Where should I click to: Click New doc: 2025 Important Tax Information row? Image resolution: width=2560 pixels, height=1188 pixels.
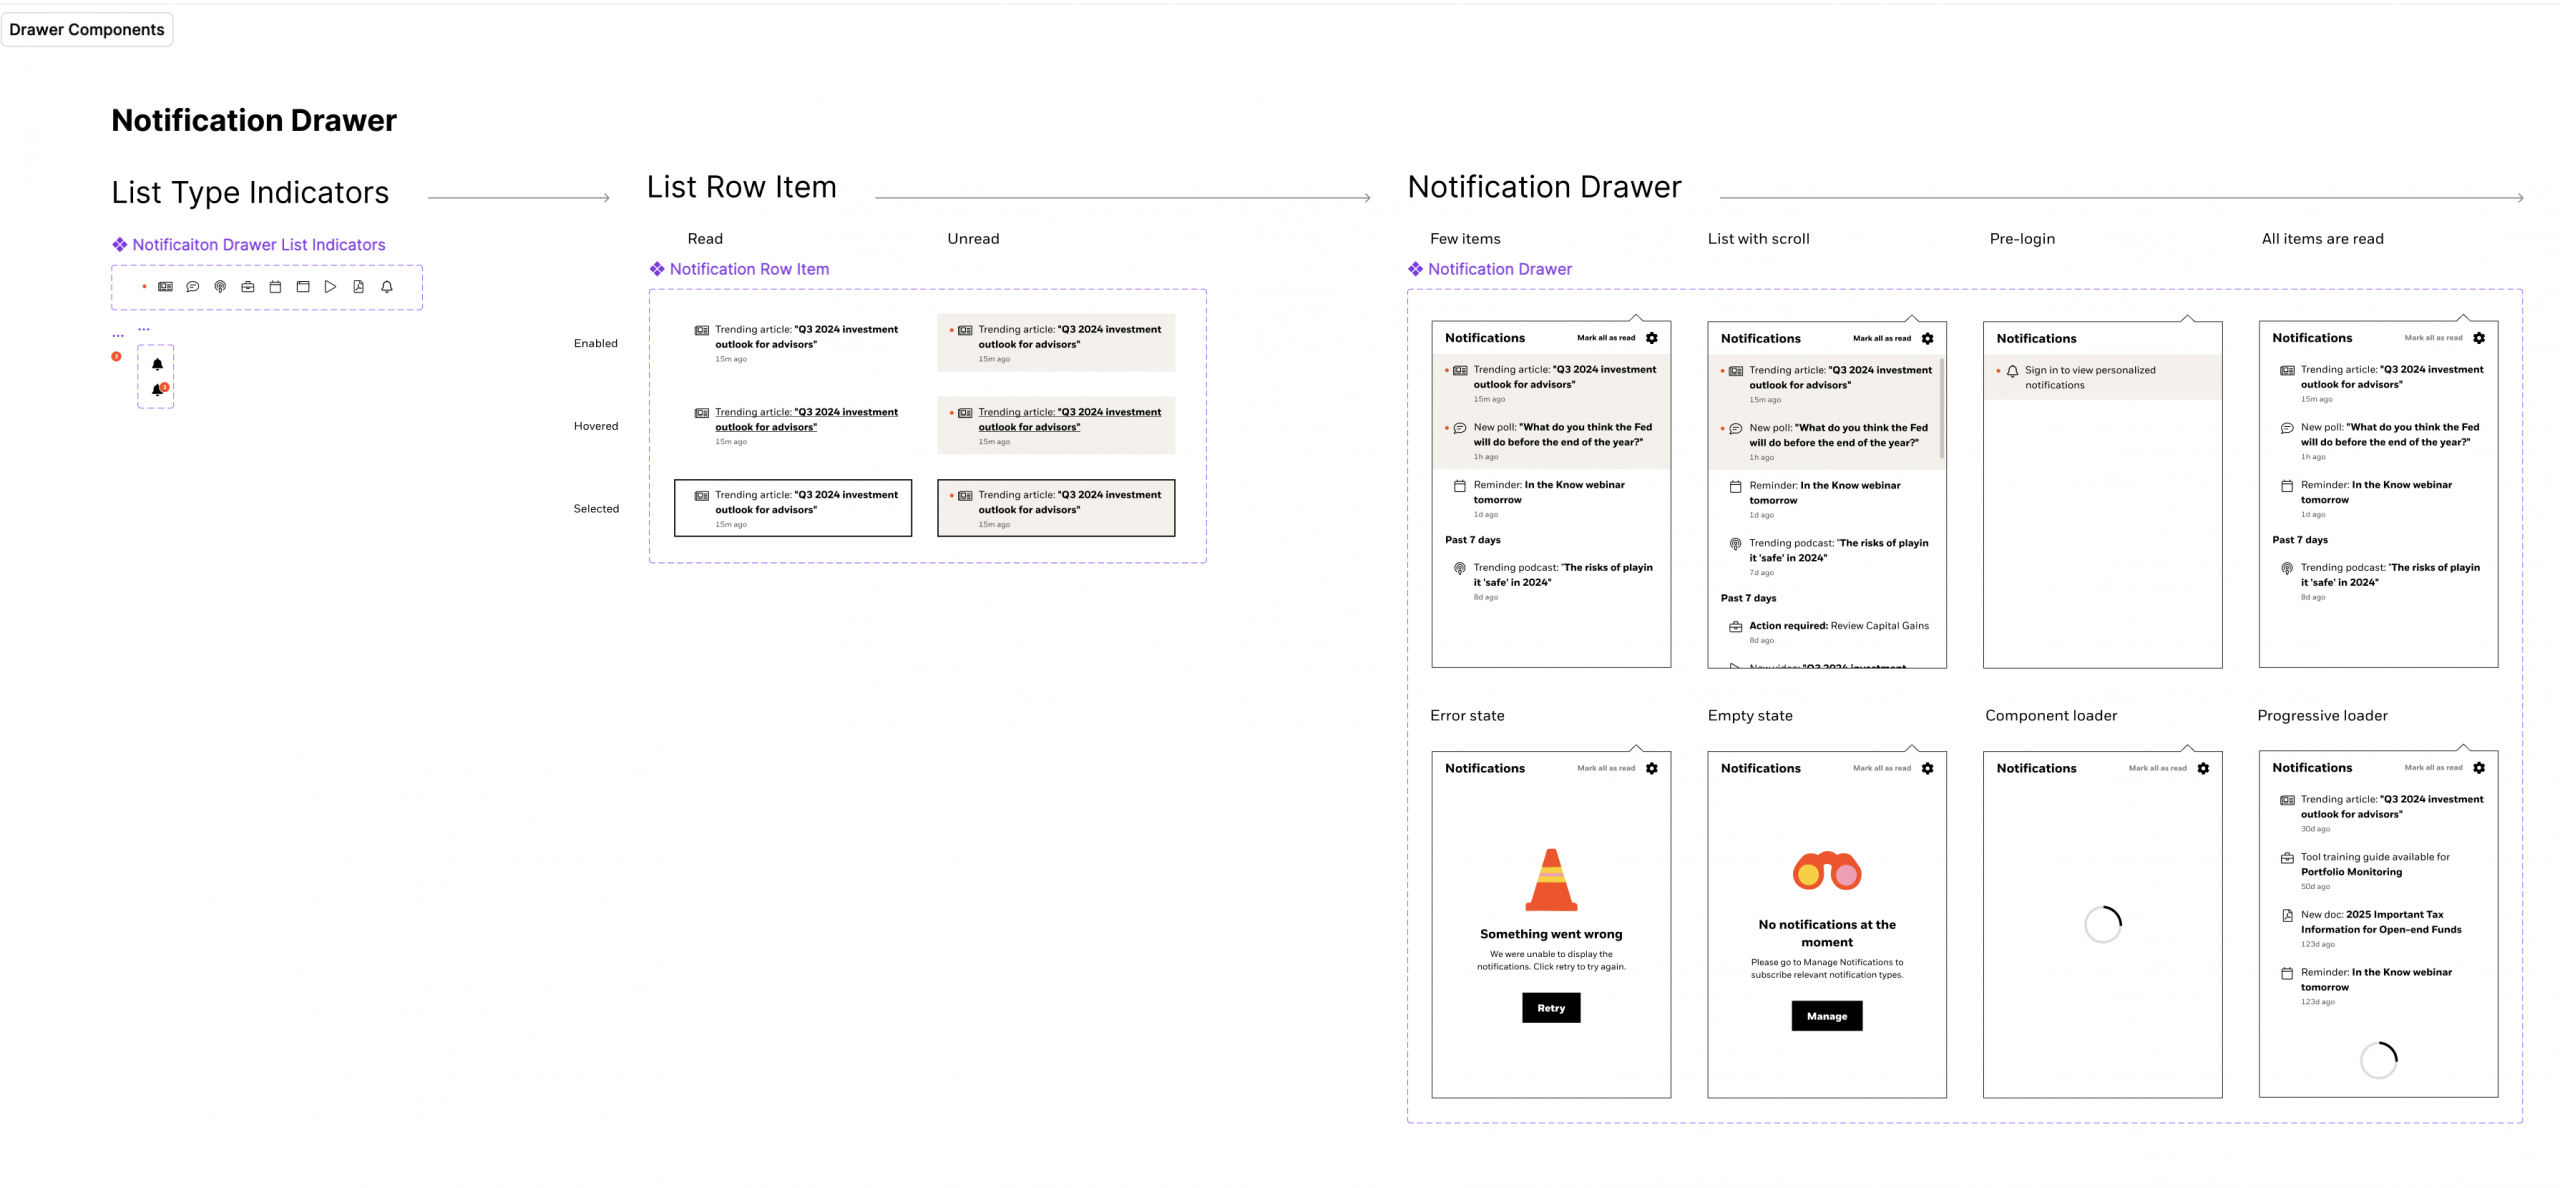coord(2379,928)
